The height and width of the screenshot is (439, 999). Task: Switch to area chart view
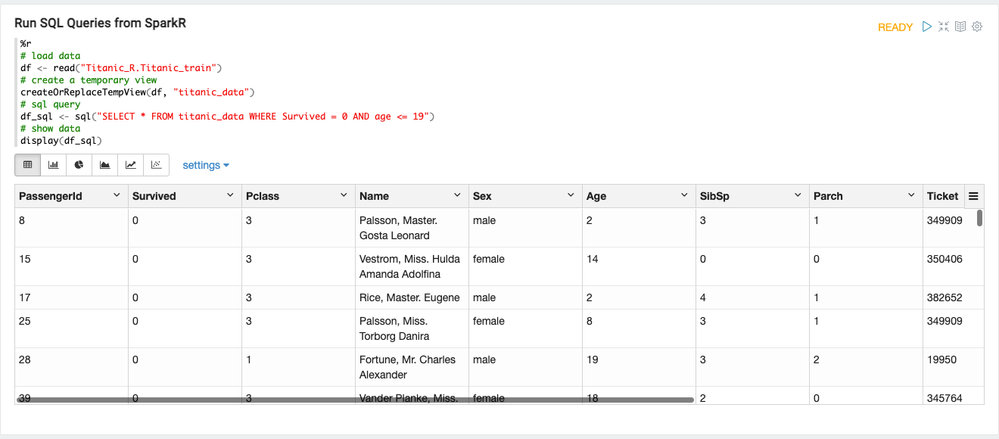(105, 165)
